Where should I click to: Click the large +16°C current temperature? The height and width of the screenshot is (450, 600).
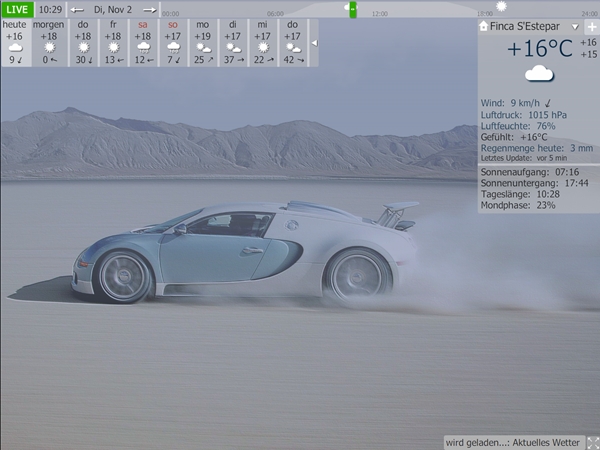click(540, 49)
